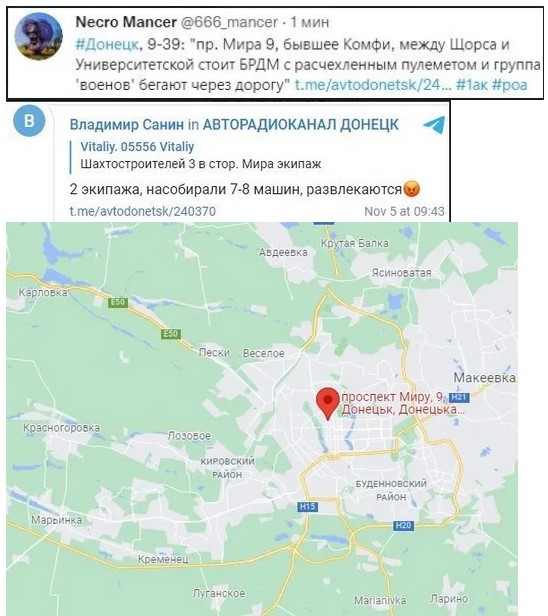The height and width of the screenshot is (616, 548).
Task: Open the #Донецк hashtag
Action: point(107,44)
